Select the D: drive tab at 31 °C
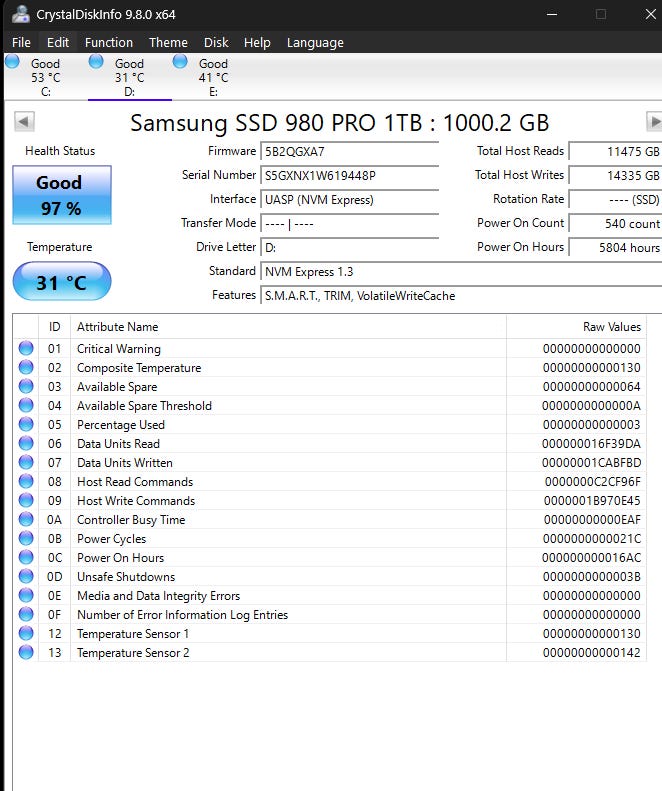This screenshot has width=662, height=791. click(x=130, y=77)
